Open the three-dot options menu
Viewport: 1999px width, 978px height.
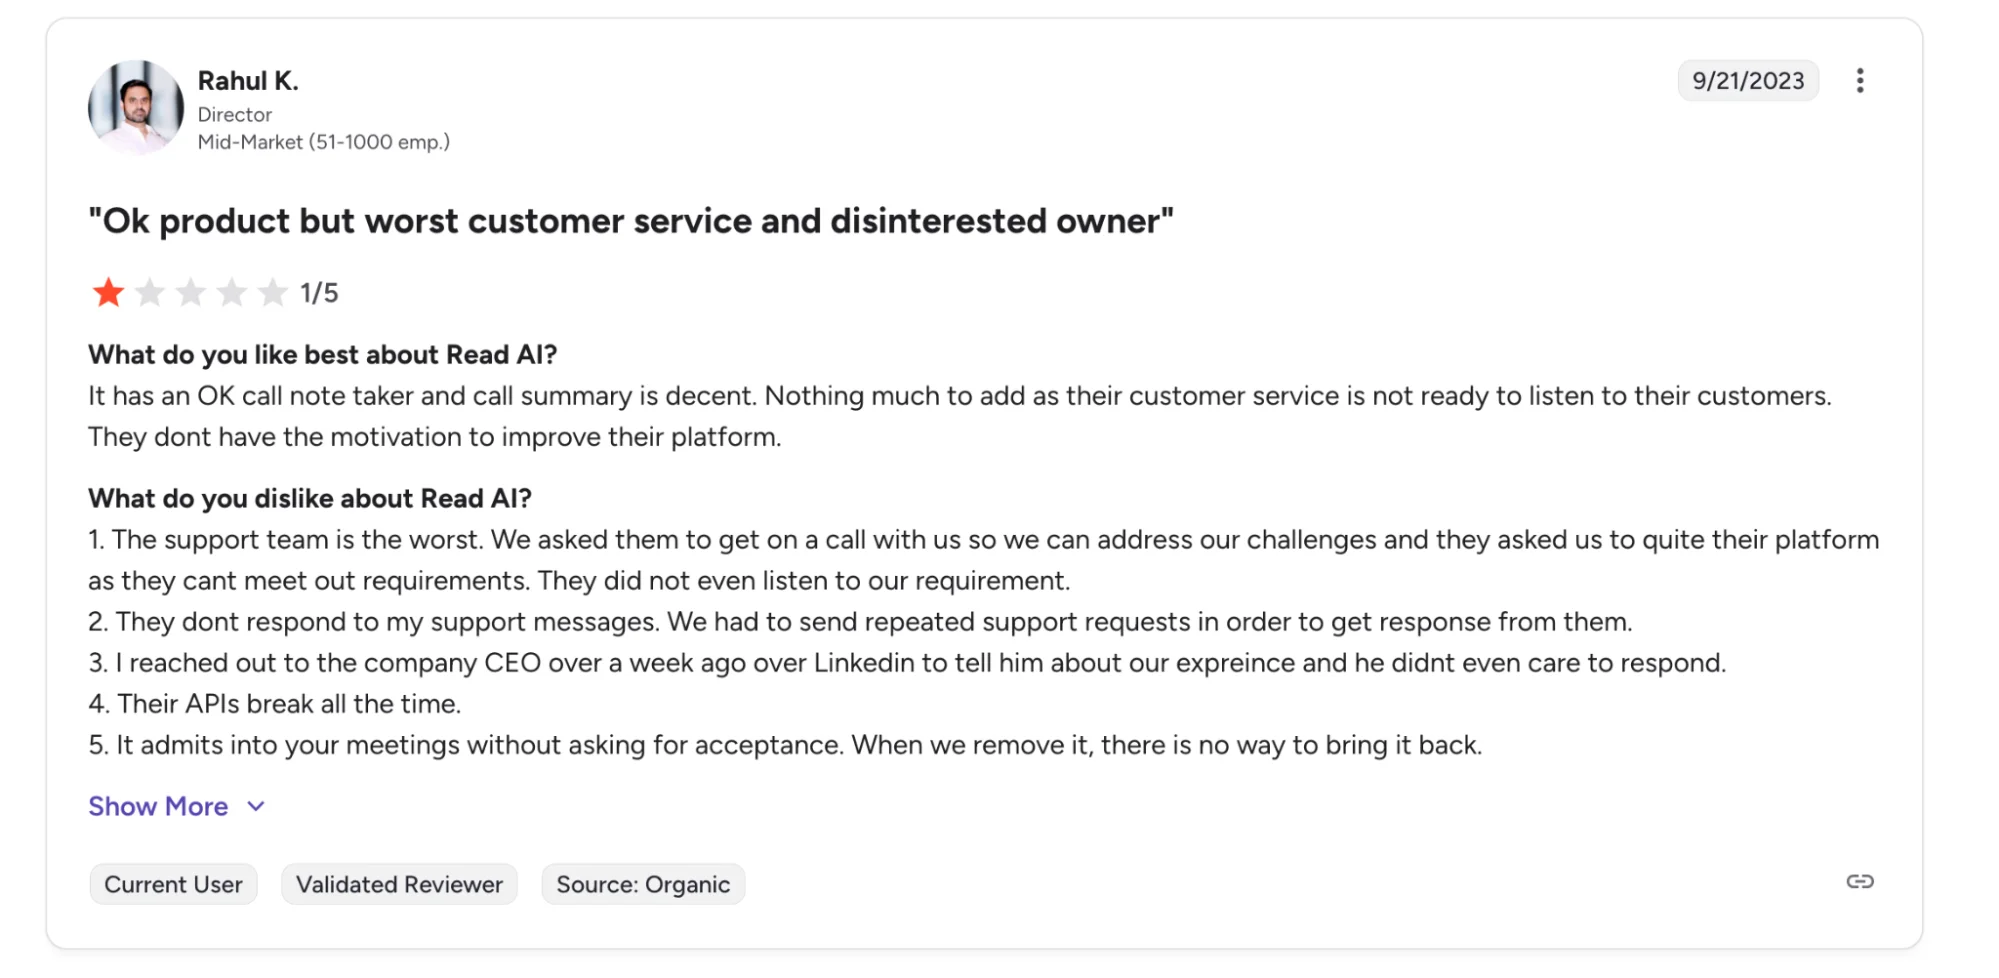tap(1861, 81)
